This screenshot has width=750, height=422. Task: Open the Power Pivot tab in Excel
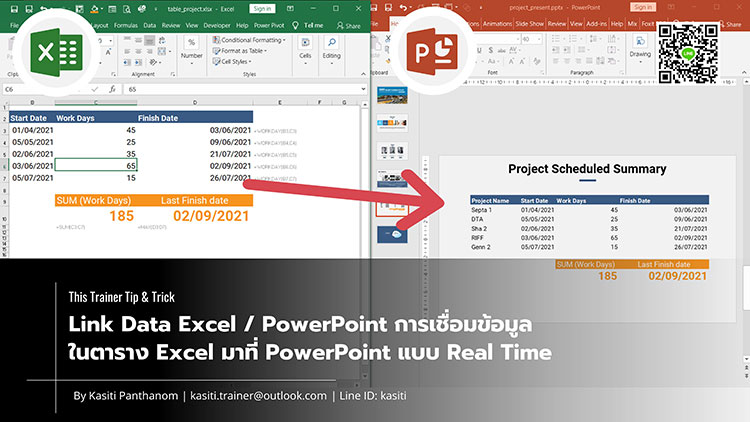coord(269,25)
